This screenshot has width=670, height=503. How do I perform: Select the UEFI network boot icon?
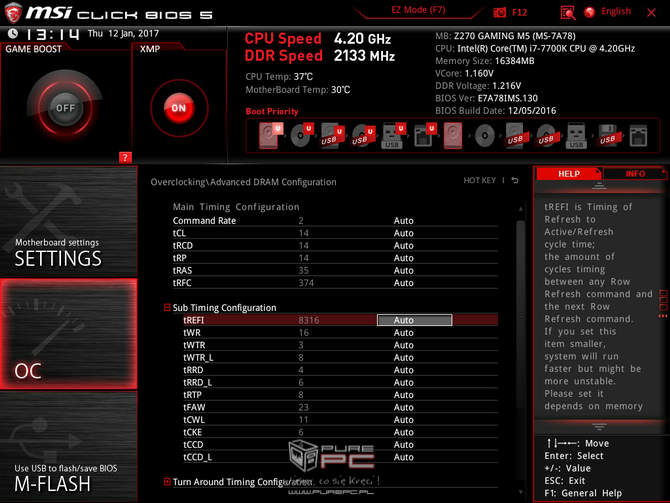point(424,135)
